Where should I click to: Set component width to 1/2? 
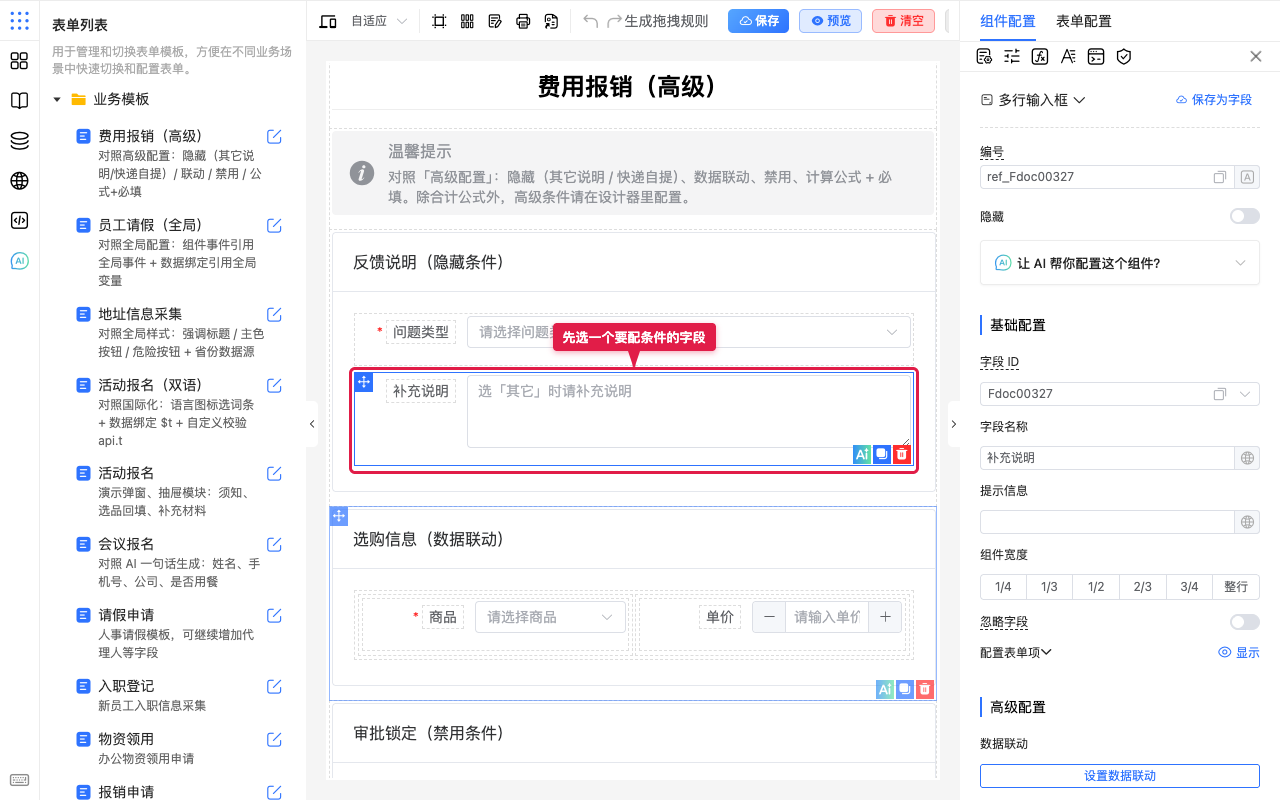pyautogui.click(x=1096, y=587)
